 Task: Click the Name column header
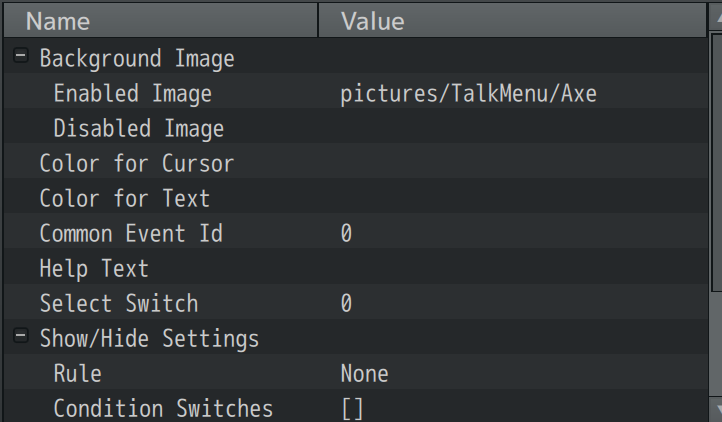tap(160, 20)
